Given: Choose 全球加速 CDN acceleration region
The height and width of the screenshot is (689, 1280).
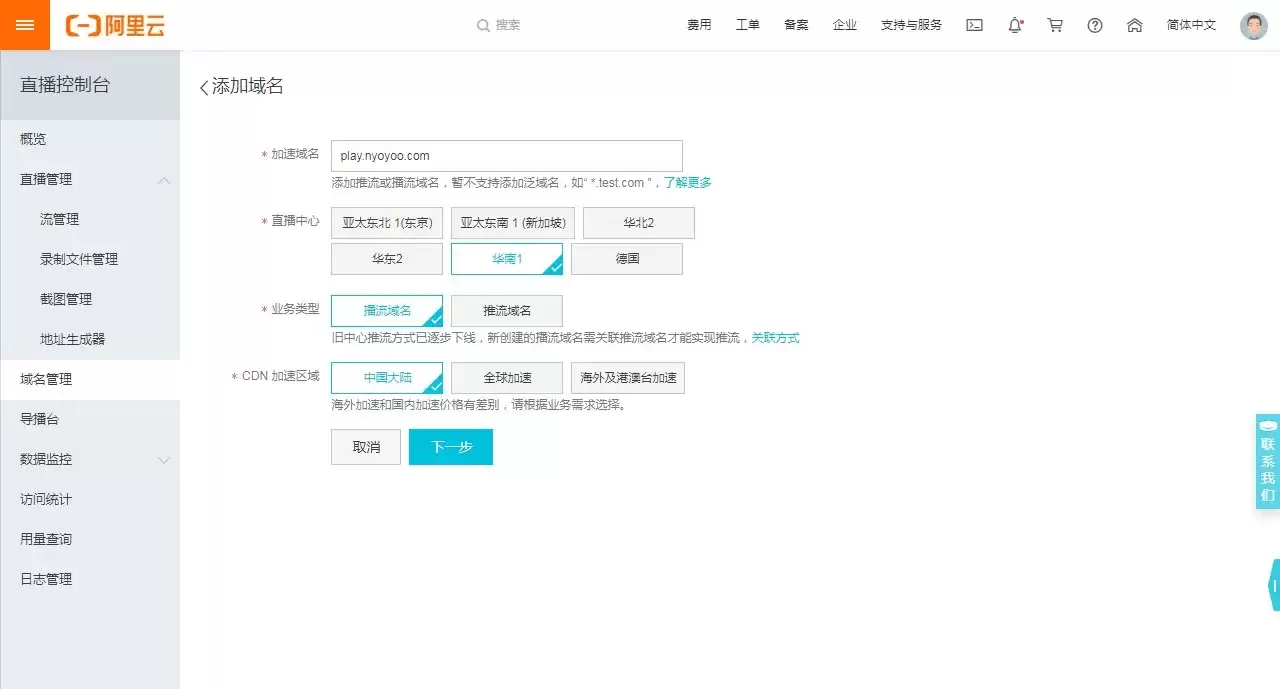Looking at the screenshot, I should [x=507, y=378].
